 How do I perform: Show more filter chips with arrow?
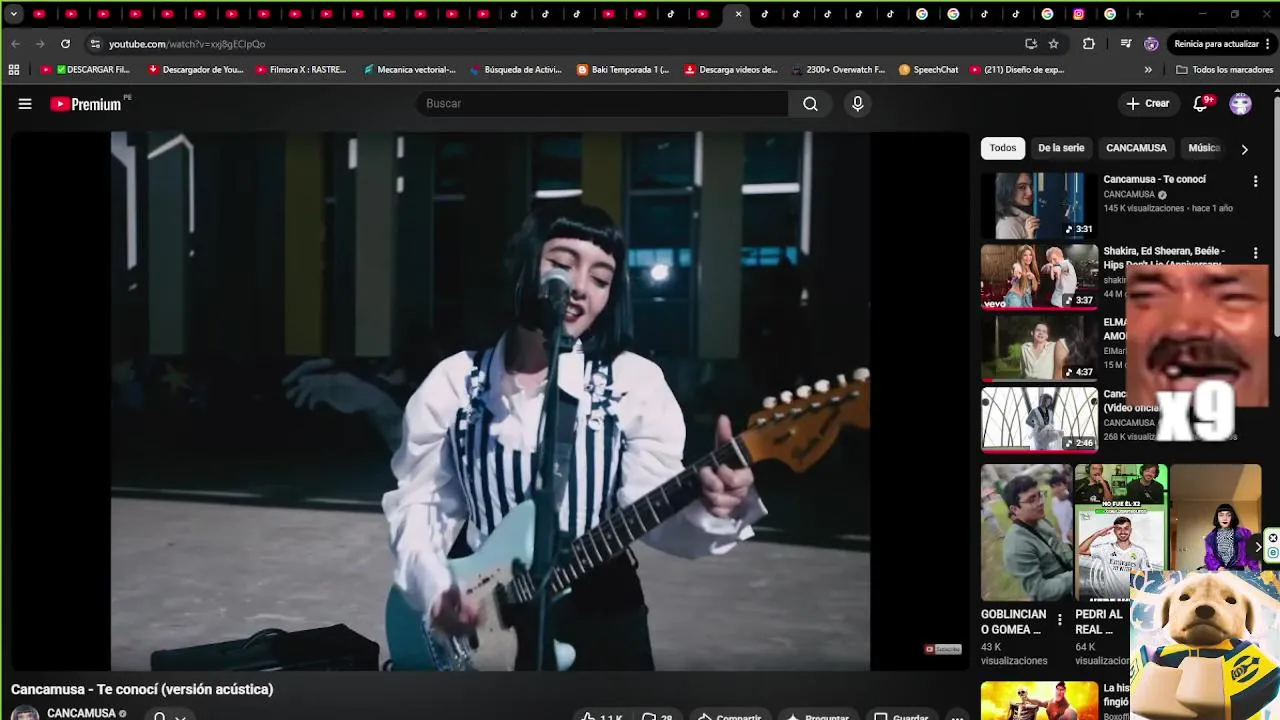point(1244,149)
